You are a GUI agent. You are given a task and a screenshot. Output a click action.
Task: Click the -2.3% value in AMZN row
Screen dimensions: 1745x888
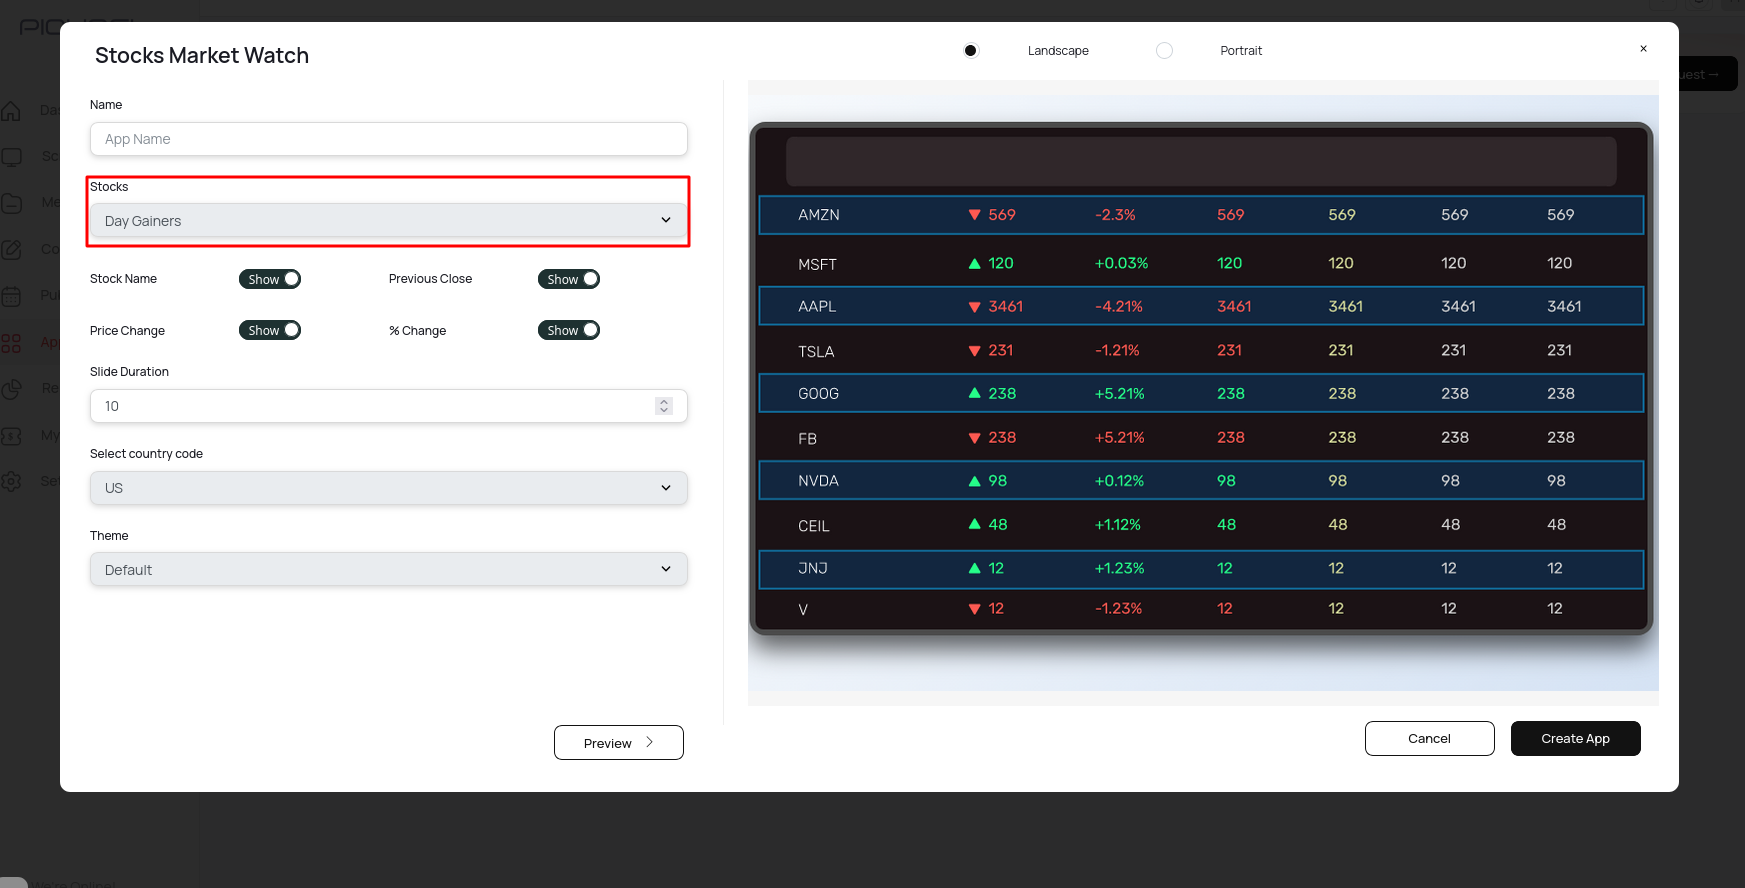coord(1115,215)
